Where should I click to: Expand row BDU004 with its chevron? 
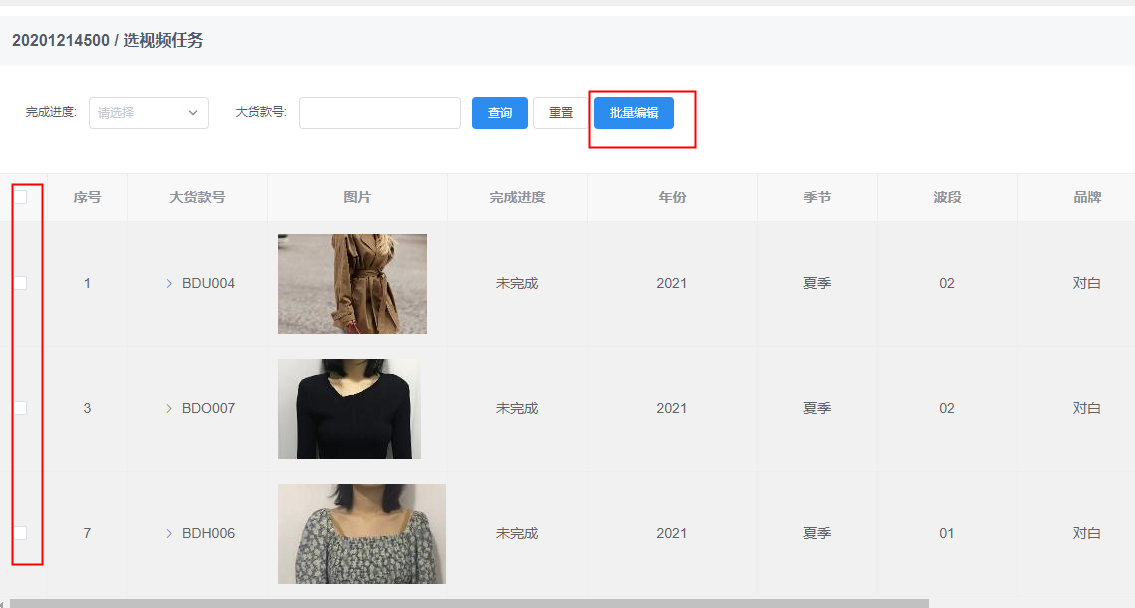tap(169, 283)
